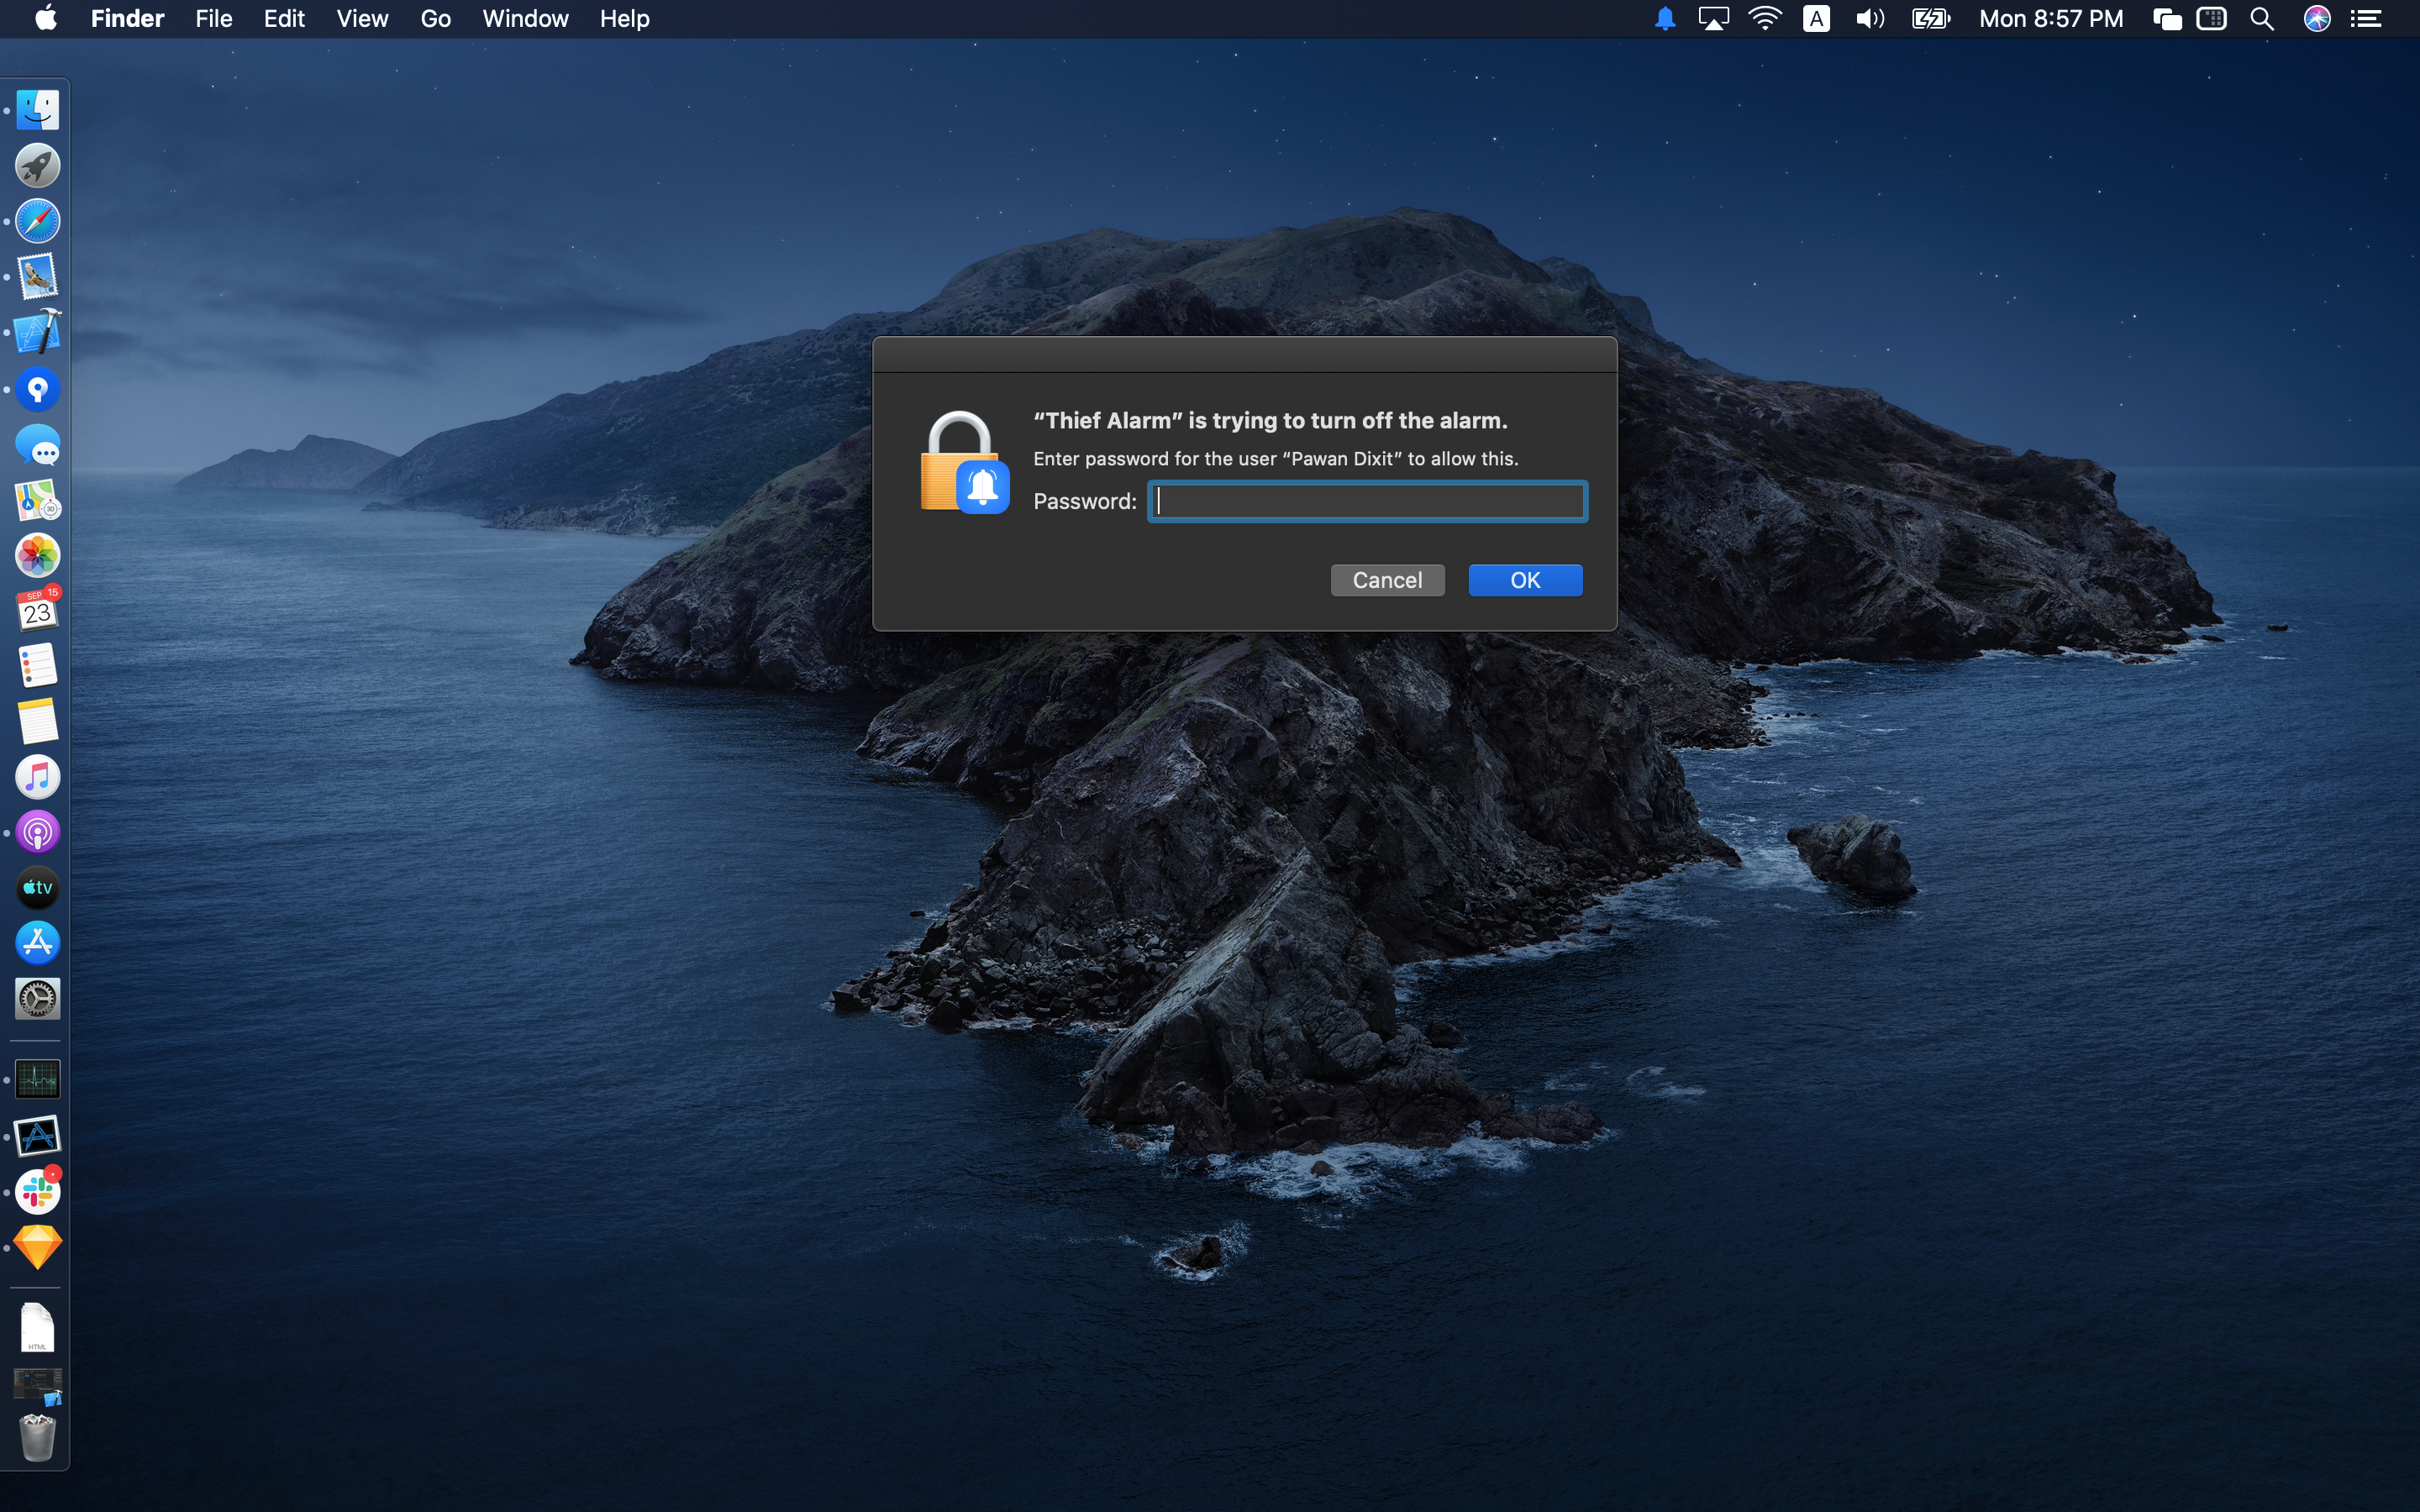This screenshot has height=1512, width=2420.
Task: Activate Siri from the menu bar
Action: (x=2318, y=18)
